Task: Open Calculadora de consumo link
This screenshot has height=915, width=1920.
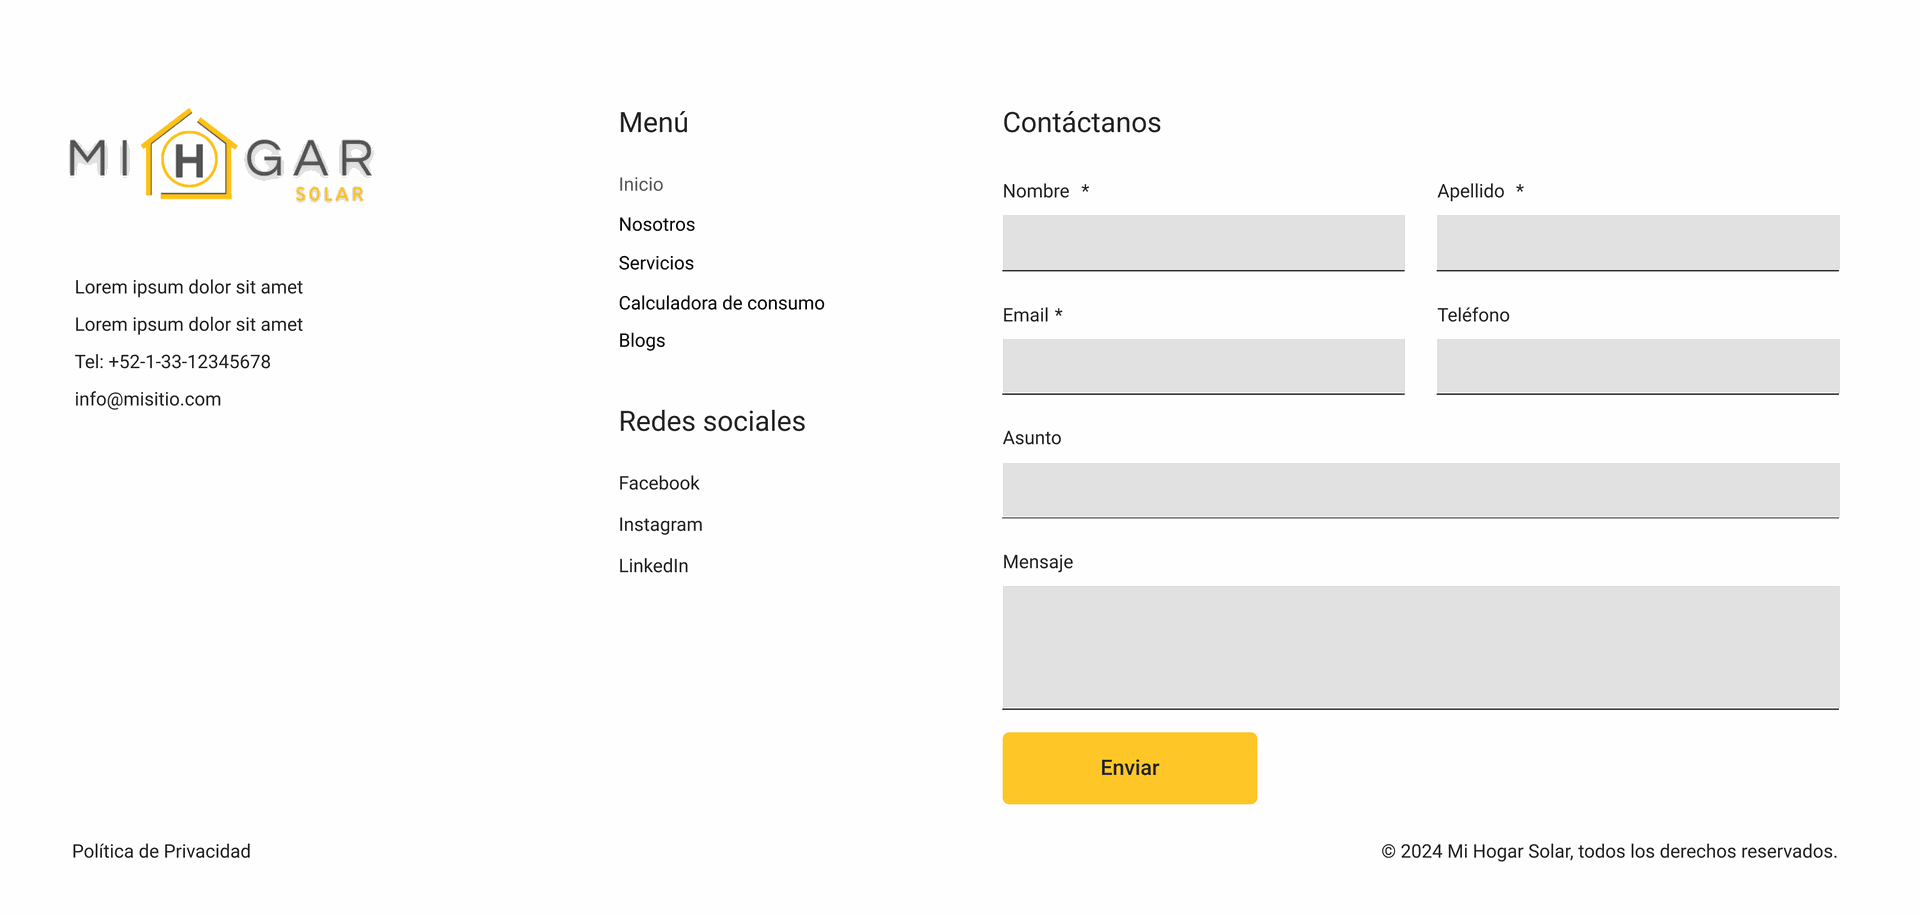Action: click(x=722, y=303)
